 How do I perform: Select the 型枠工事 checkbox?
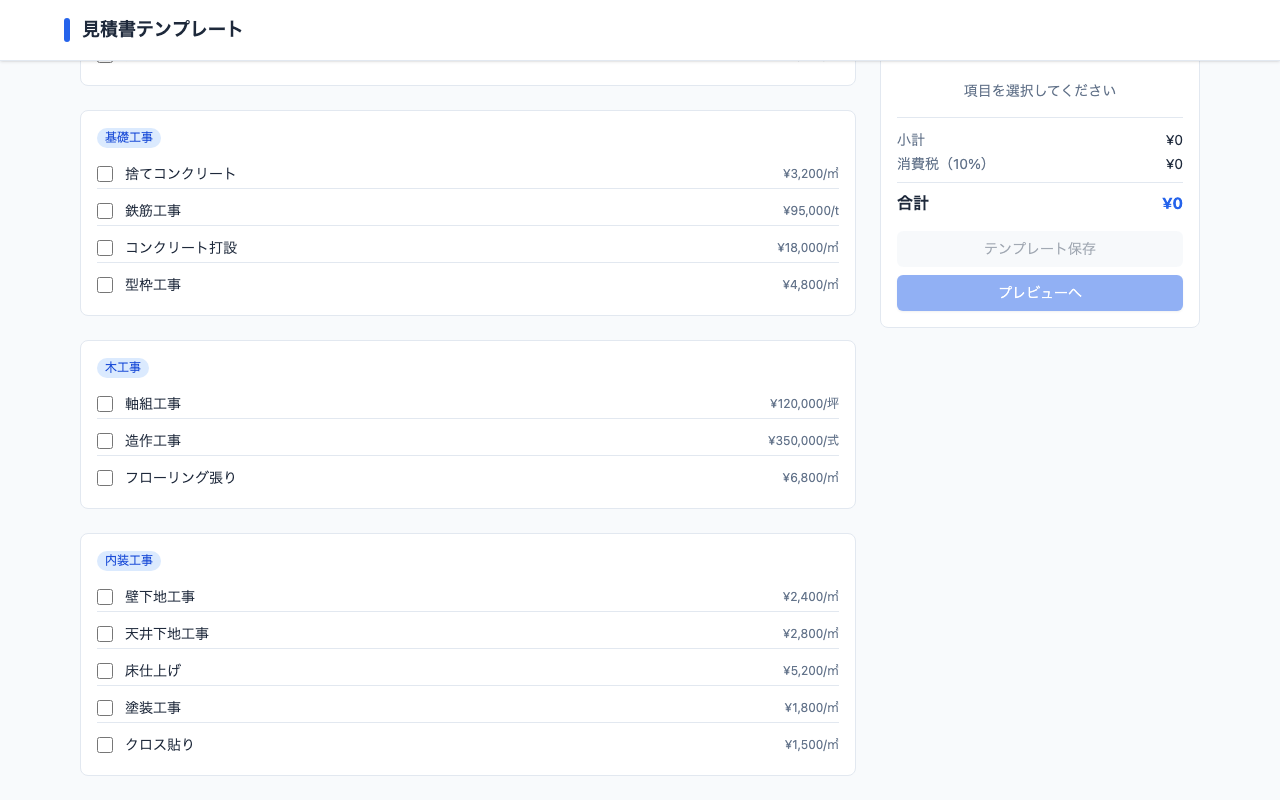[x=105, y=285]
